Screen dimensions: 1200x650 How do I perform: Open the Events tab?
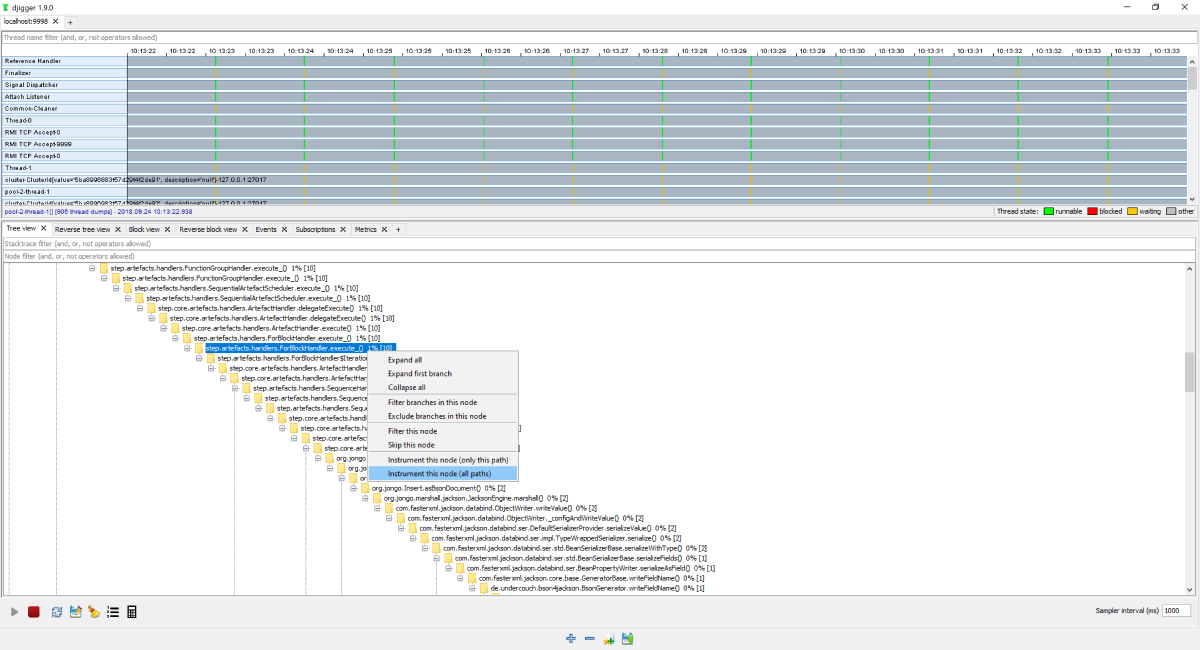coord(266,229)
